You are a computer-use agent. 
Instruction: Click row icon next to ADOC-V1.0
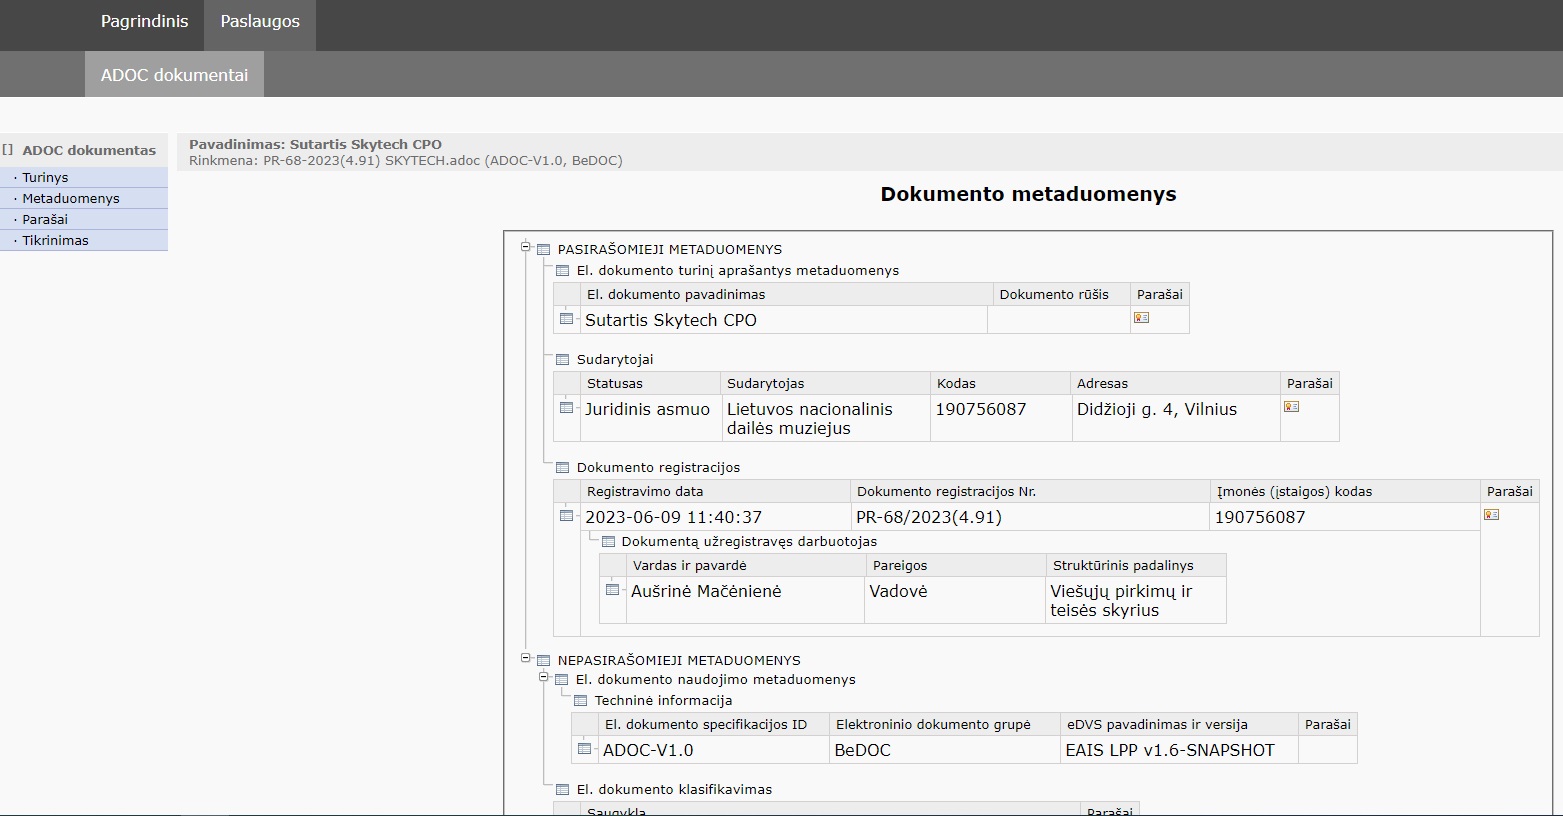pos(585,749)
